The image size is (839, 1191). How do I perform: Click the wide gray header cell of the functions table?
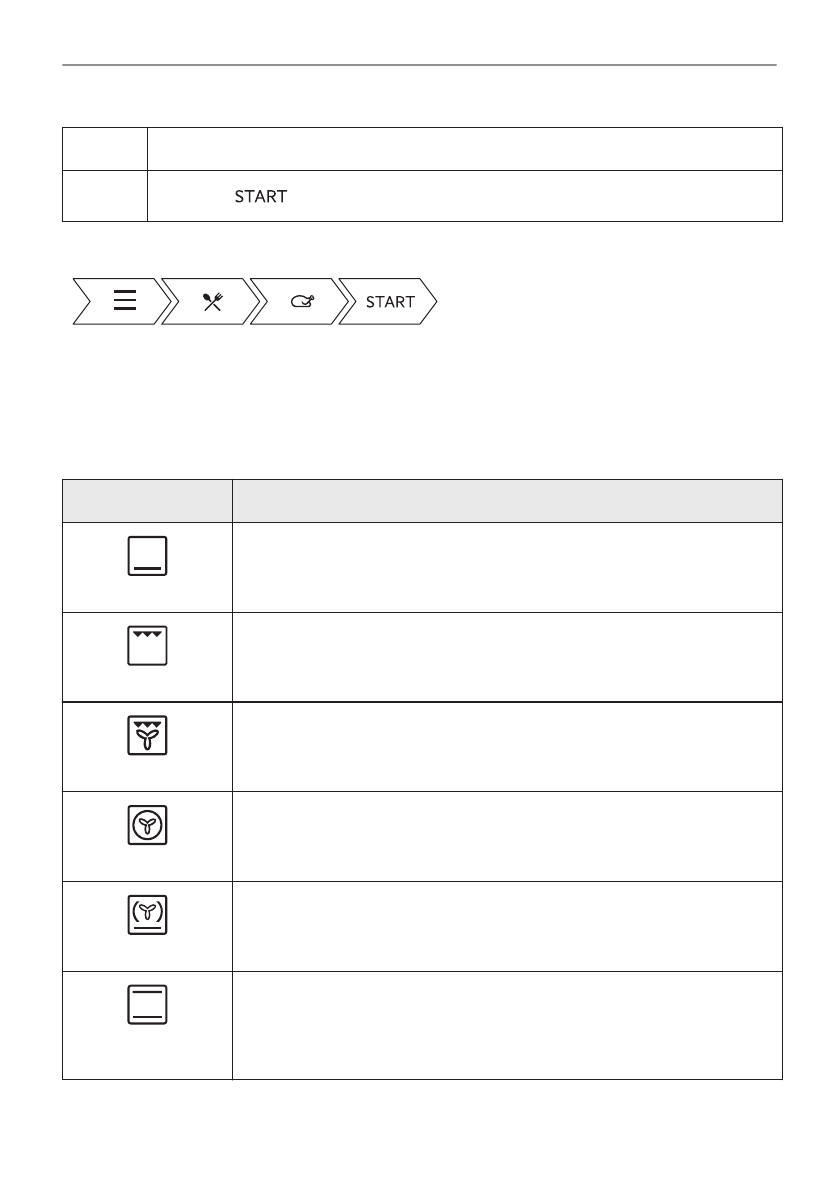(x=506, y=500)
